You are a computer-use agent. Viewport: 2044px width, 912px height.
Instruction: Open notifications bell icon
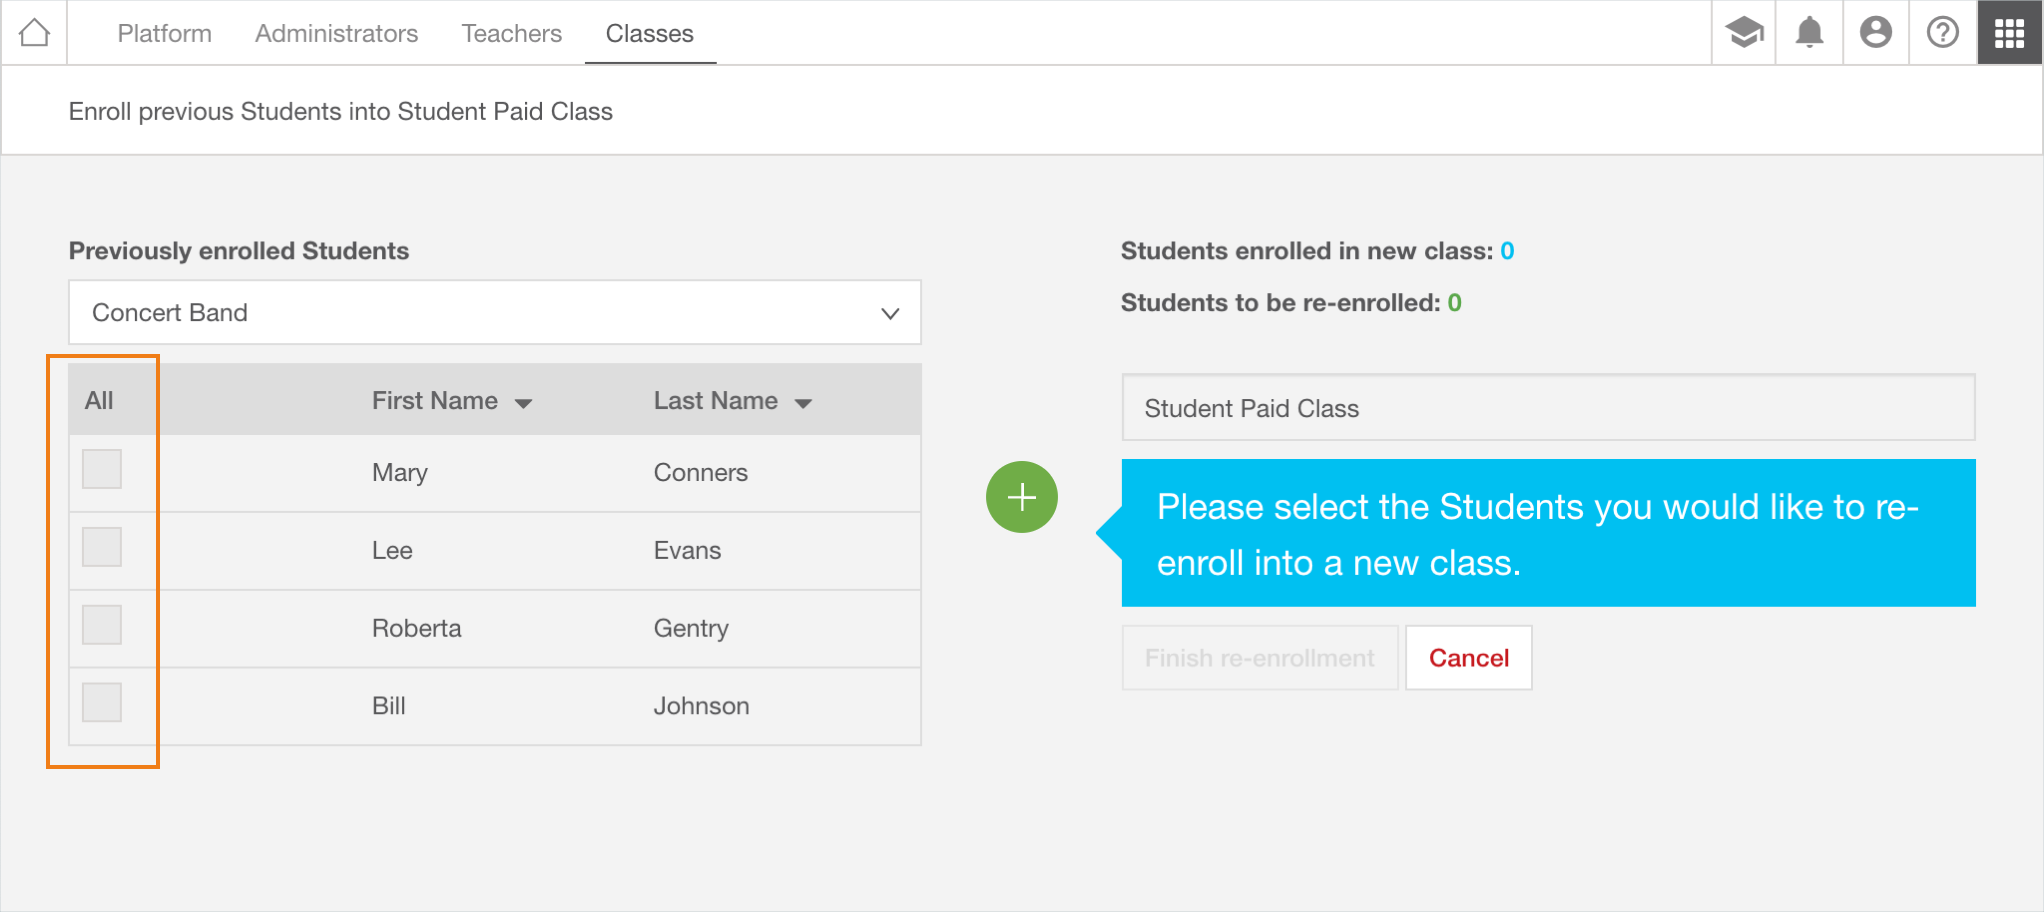pyautogui.click(x=1809, y=33)
